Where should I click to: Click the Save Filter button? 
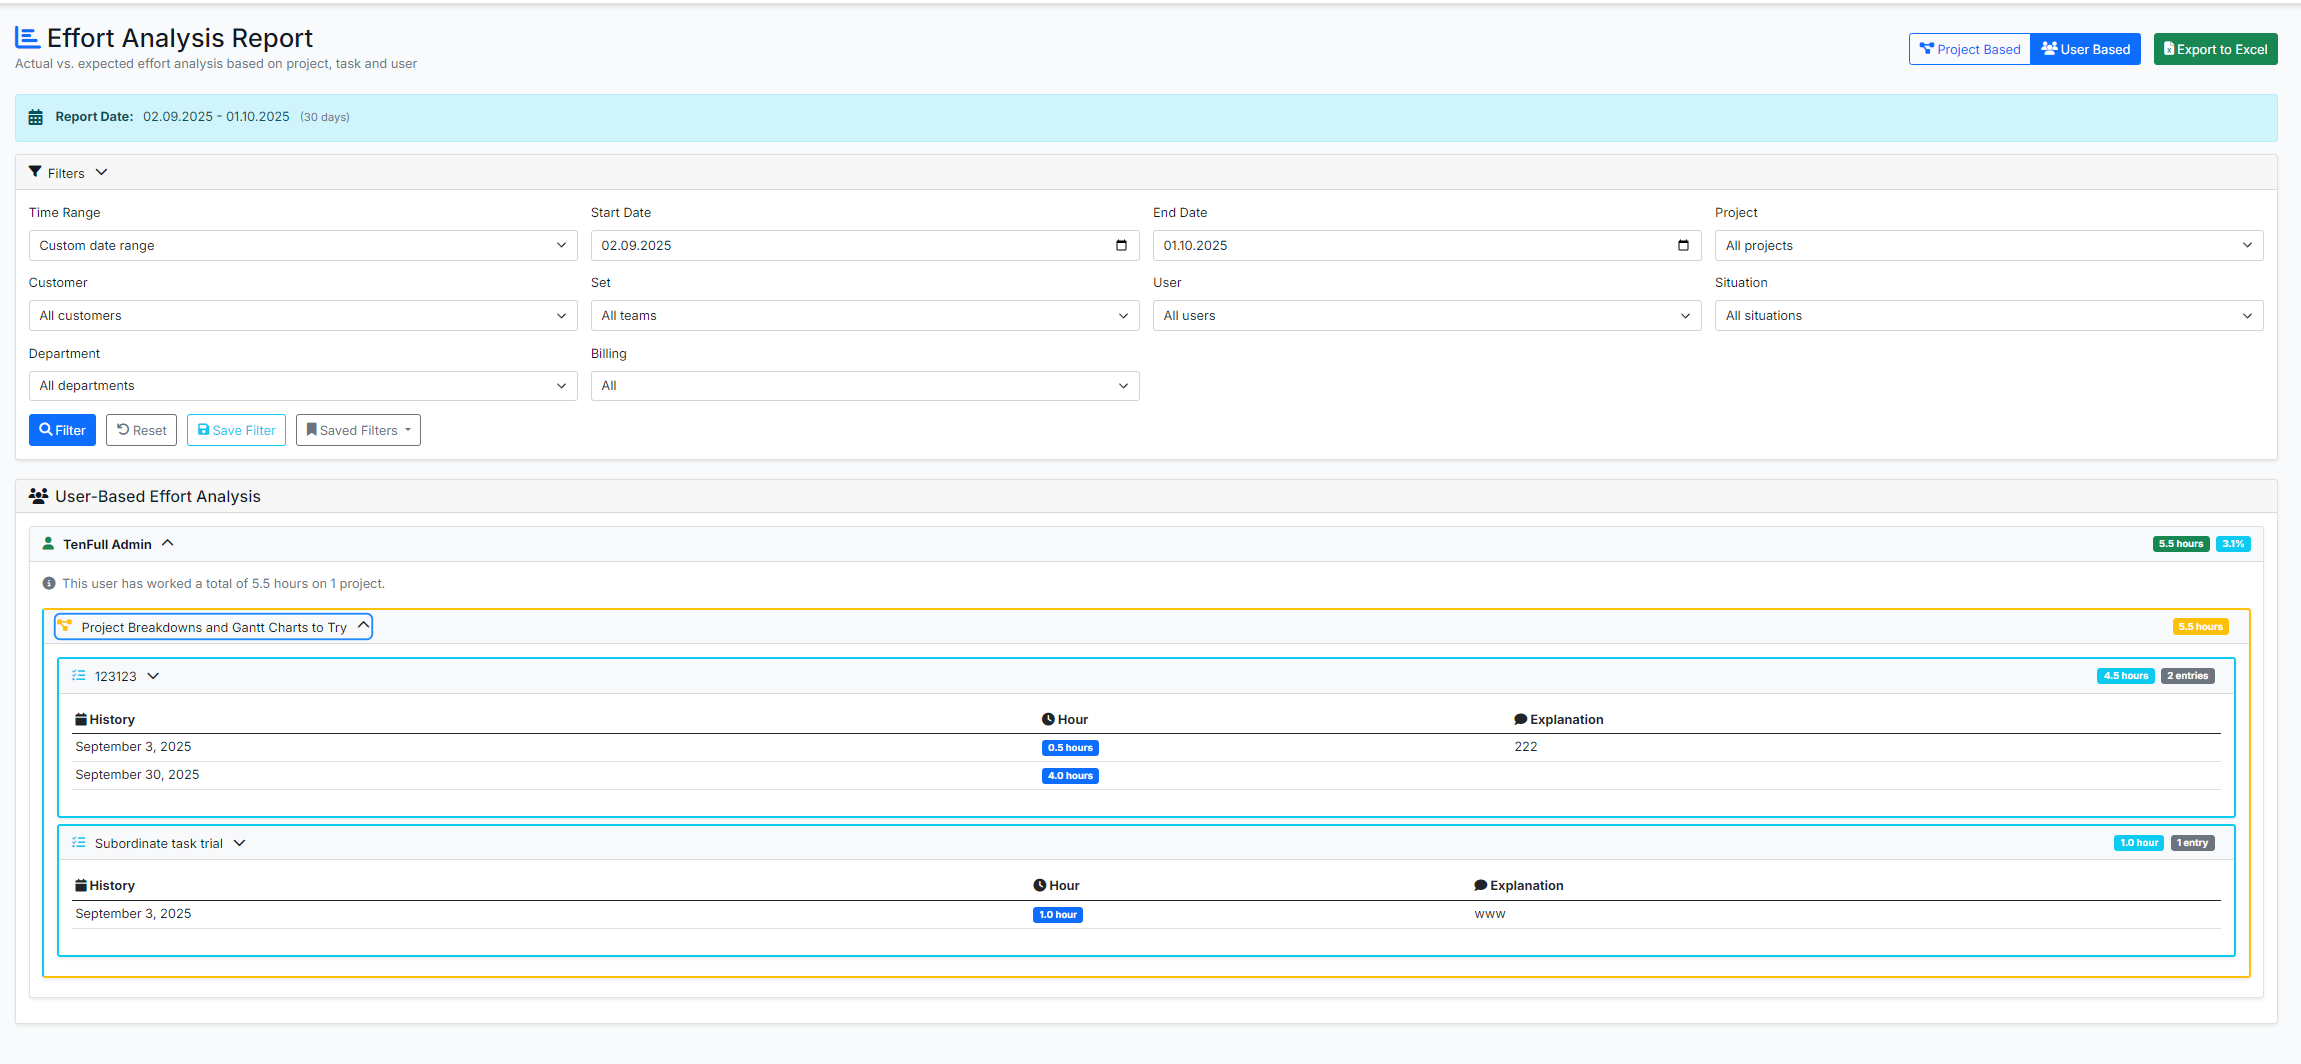(x=236, y=430)
